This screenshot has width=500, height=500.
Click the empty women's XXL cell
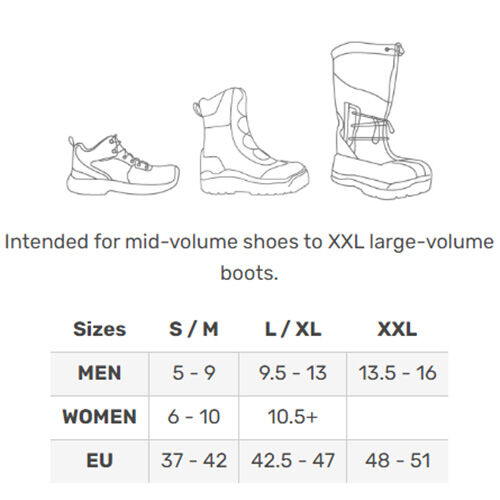pos(397,417)
